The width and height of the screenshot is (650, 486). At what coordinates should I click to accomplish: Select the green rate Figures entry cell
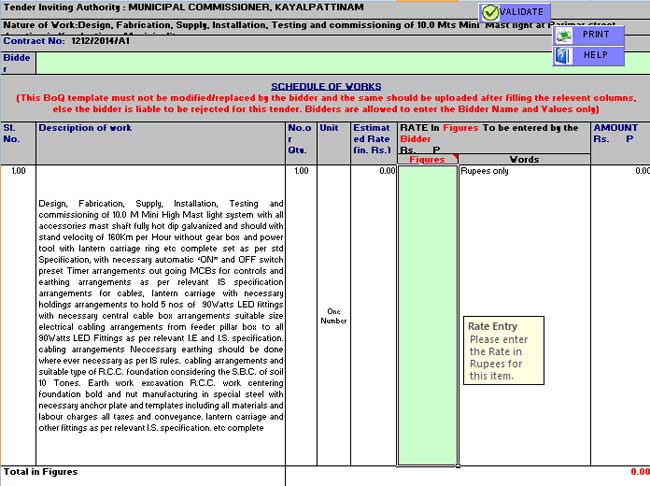pyautogui.click(x=427, y=315)
